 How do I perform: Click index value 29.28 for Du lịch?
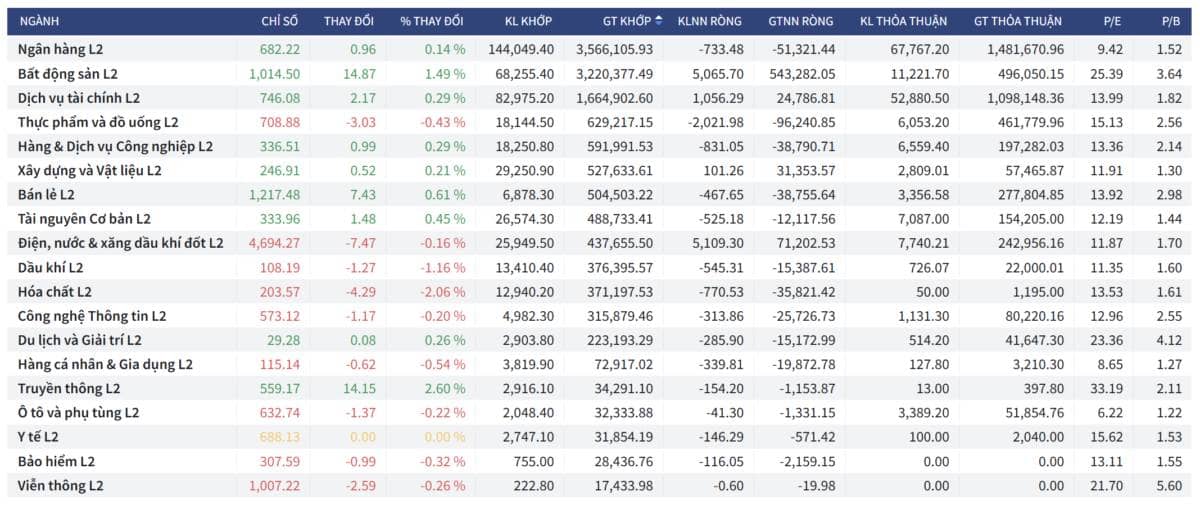point(284,340)
